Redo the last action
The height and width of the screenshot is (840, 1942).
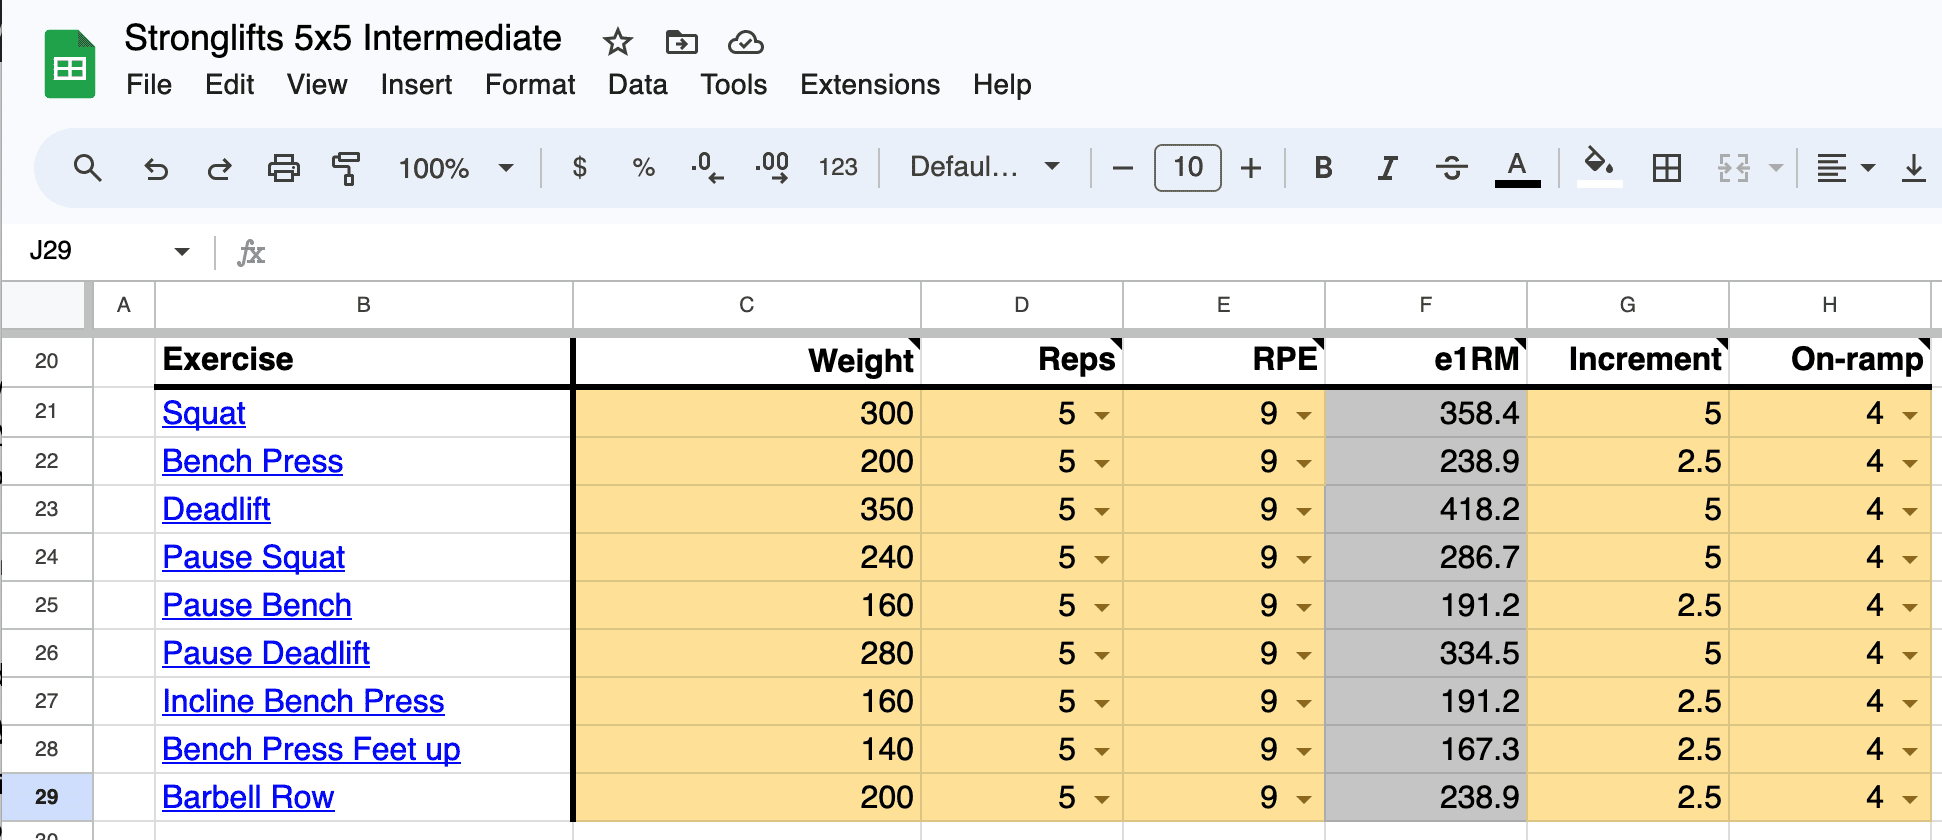click(219, 168)
